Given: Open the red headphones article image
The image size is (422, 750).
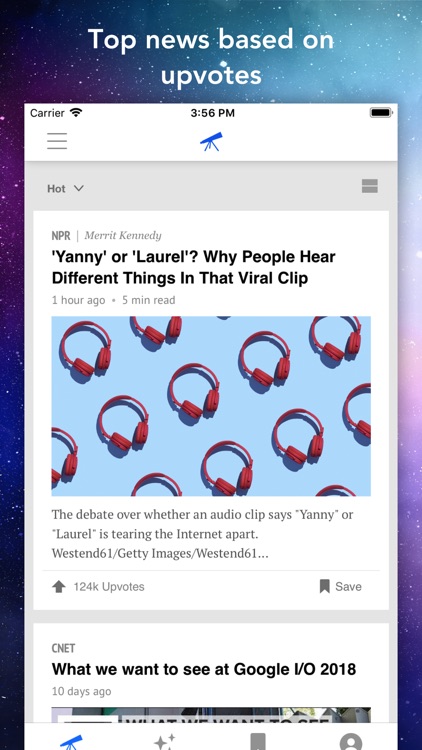Looking at the screenshot, I should (211, 406).
